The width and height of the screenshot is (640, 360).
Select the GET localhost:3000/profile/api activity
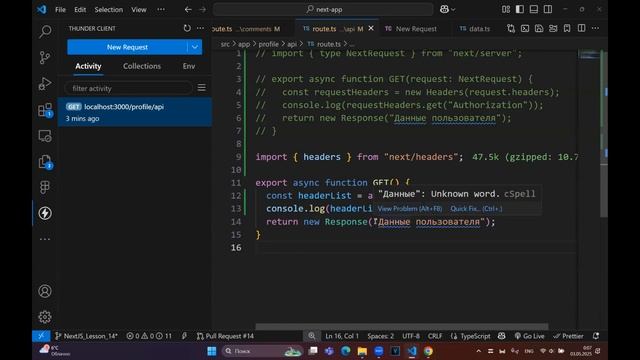[135, 112]
